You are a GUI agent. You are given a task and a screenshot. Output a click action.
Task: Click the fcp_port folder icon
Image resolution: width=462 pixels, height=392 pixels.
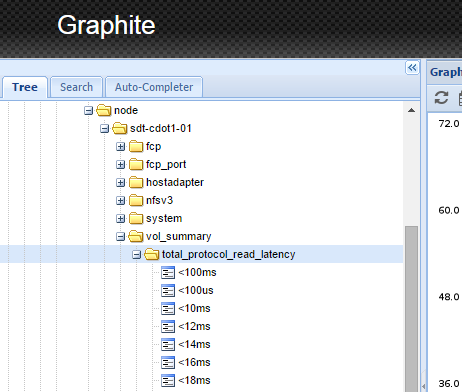pos(136,164)
